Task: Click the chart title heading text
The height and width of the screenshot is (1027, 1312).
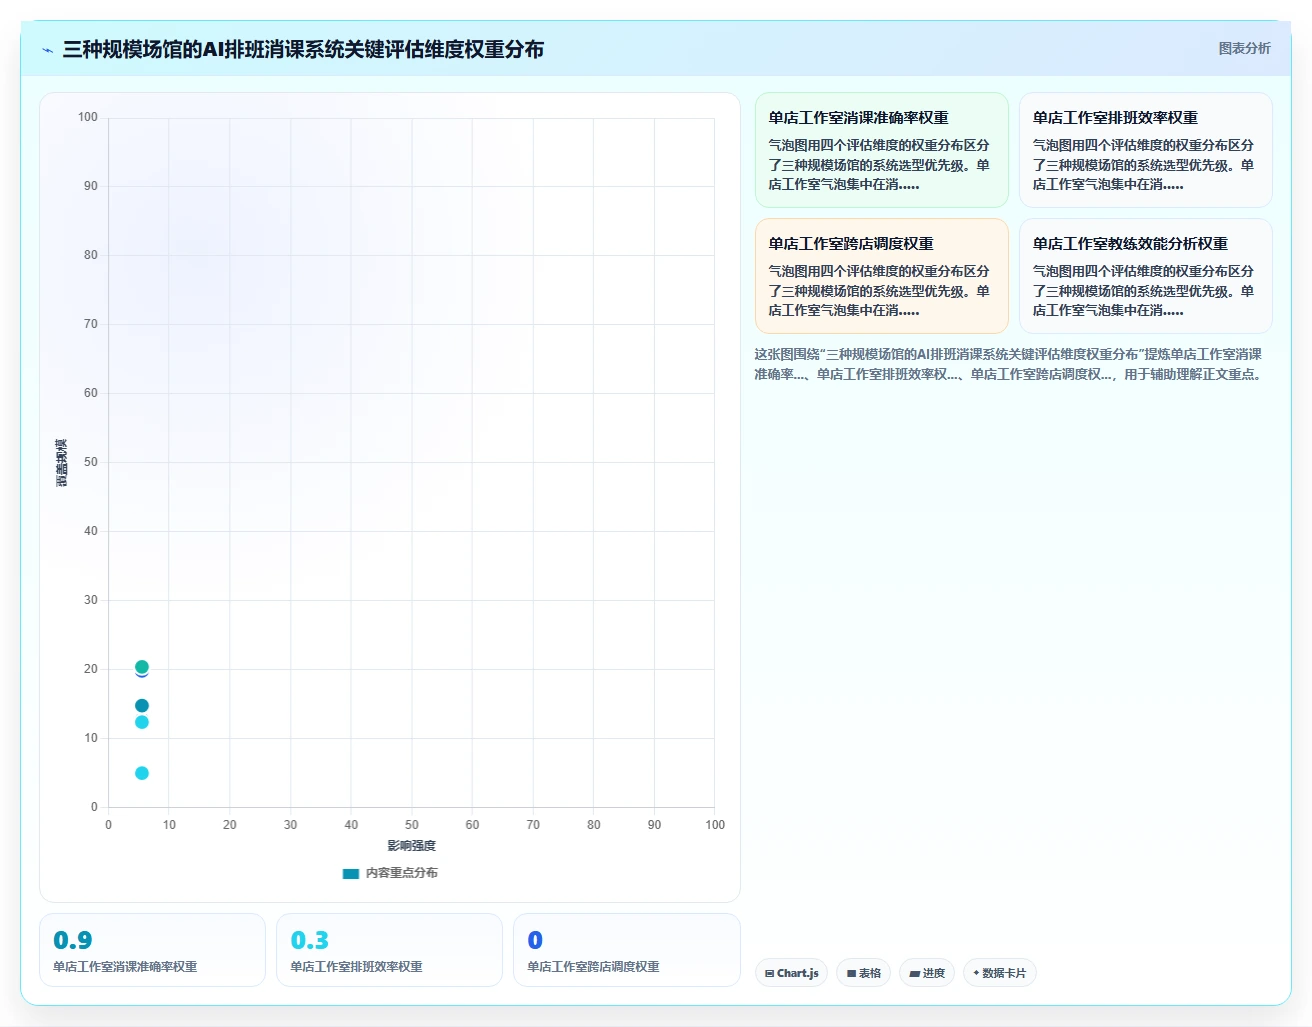Action: 303,49
